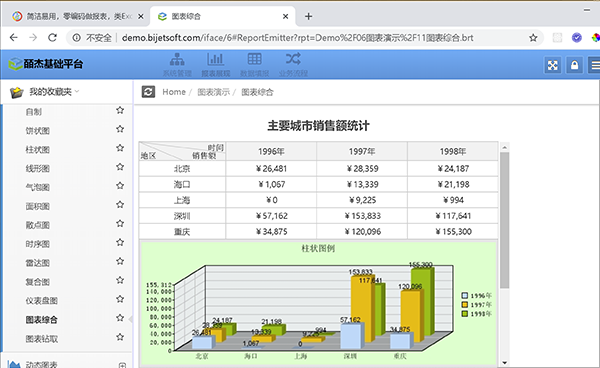Open 面积图 in the sidebar
The image size is (600, 368).
38,206
